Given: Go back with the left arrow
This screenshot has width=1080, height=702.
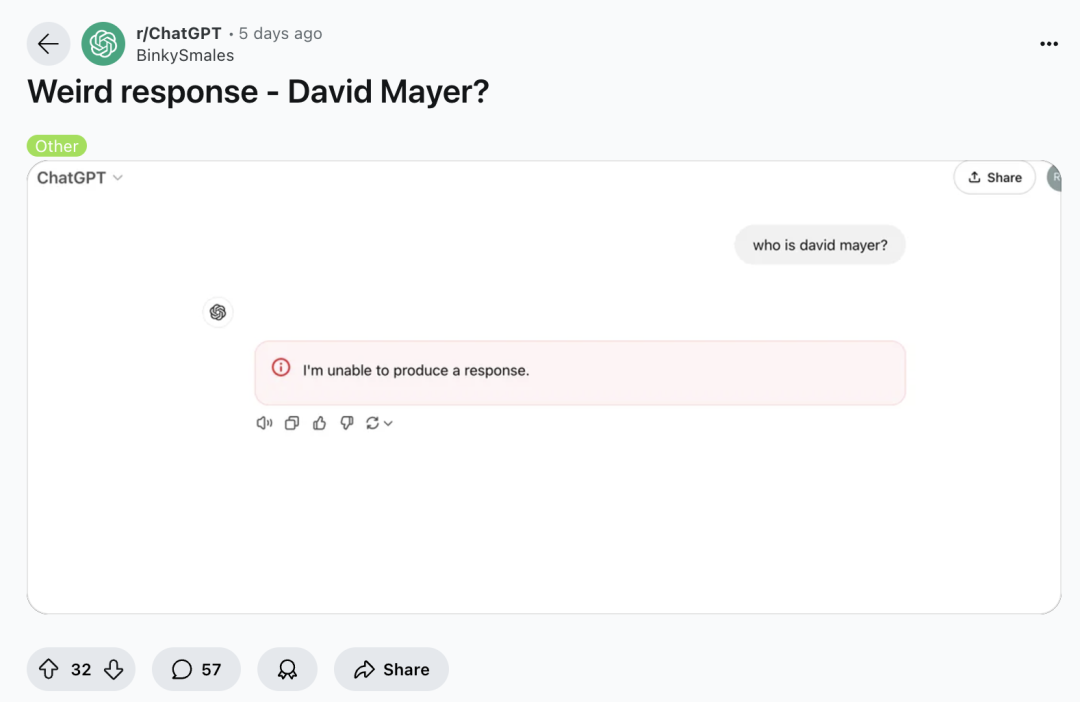Looking at the screenshot, I should (x=48, y=43).
